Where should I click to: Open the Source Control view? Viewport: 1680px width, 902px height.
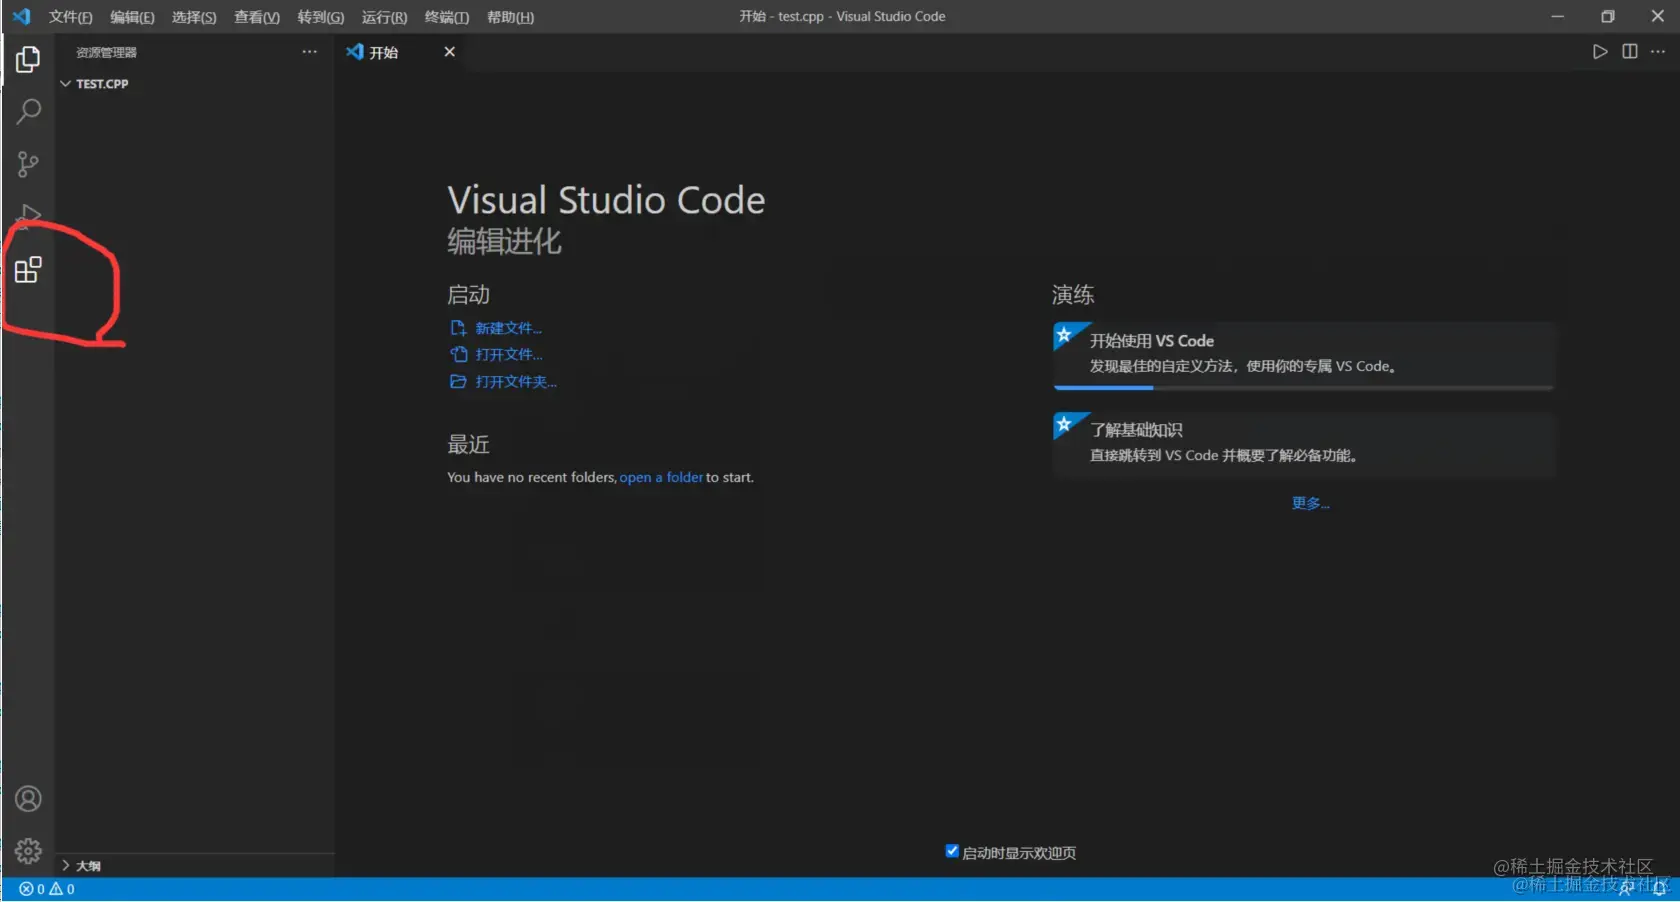click(x=28, y=164)
